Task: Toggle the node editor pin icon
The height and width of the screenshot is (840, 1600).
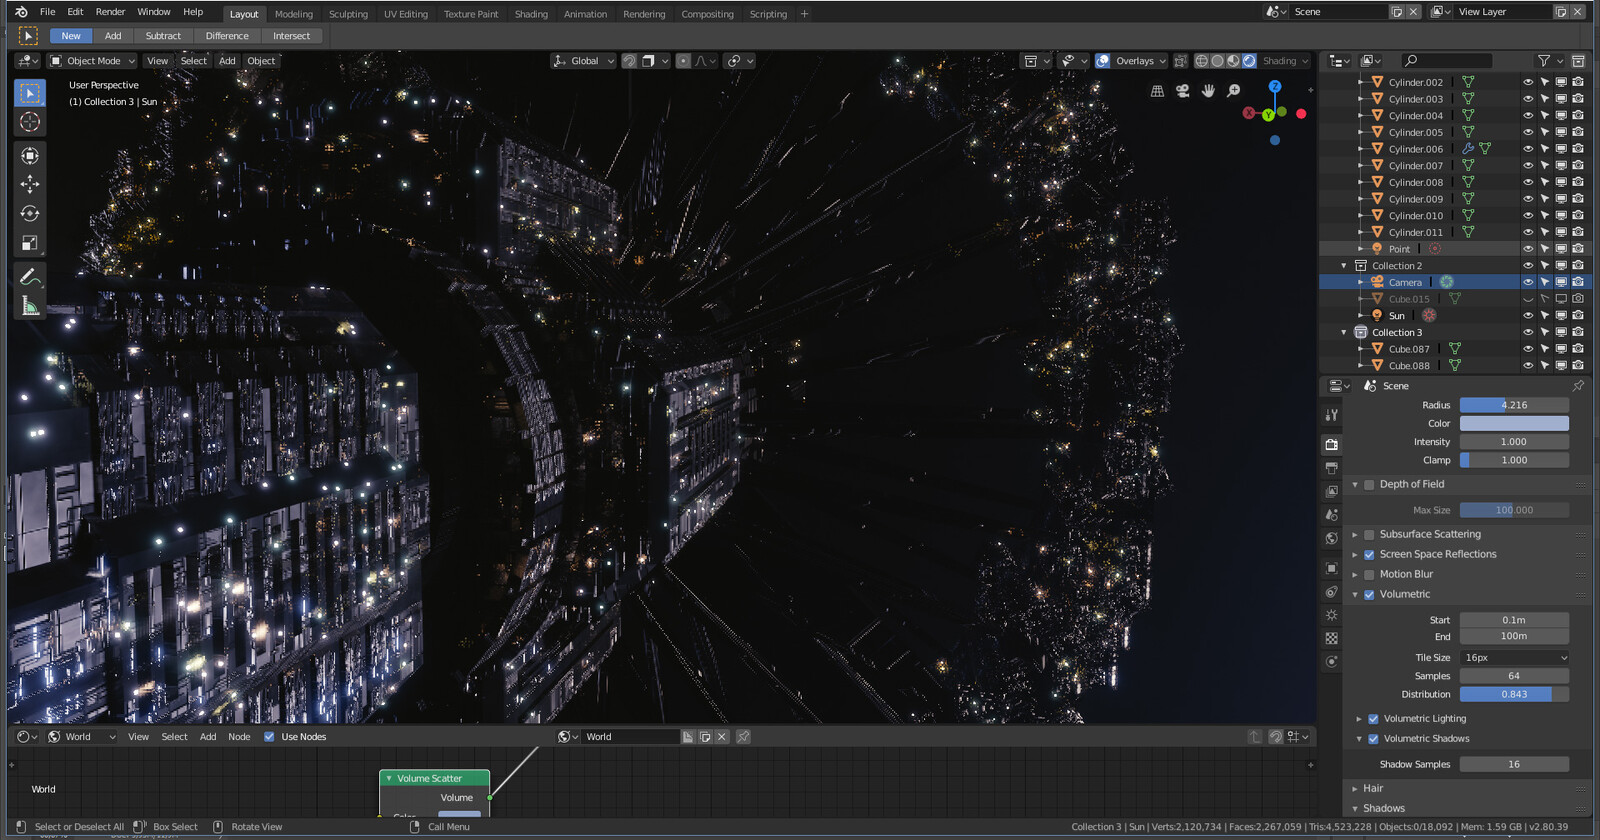Action: (743, 737)
